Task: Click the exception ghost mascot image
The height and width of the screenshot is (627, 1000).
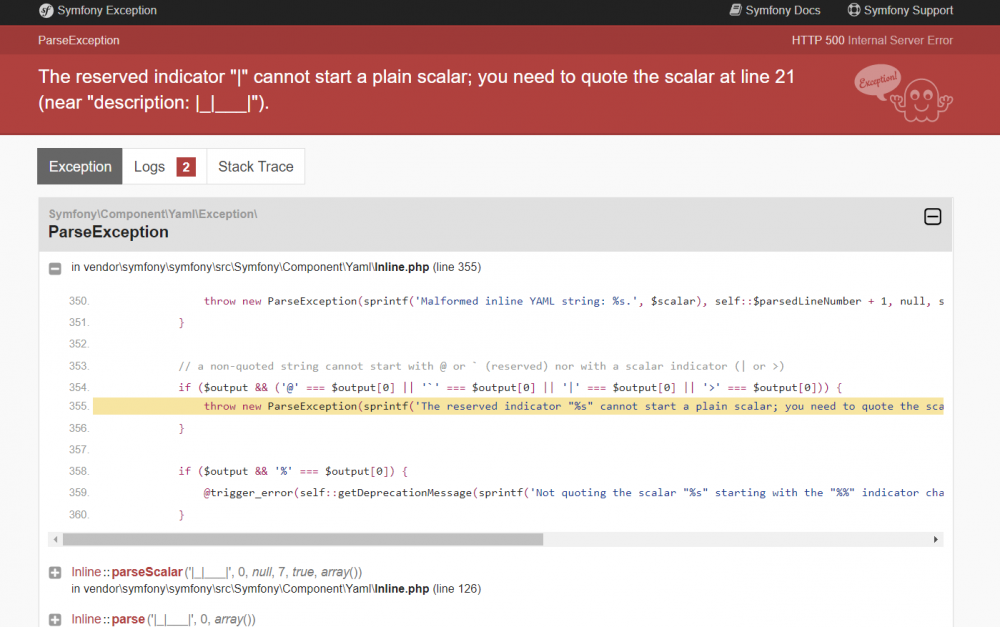Action: coord(904,93)
